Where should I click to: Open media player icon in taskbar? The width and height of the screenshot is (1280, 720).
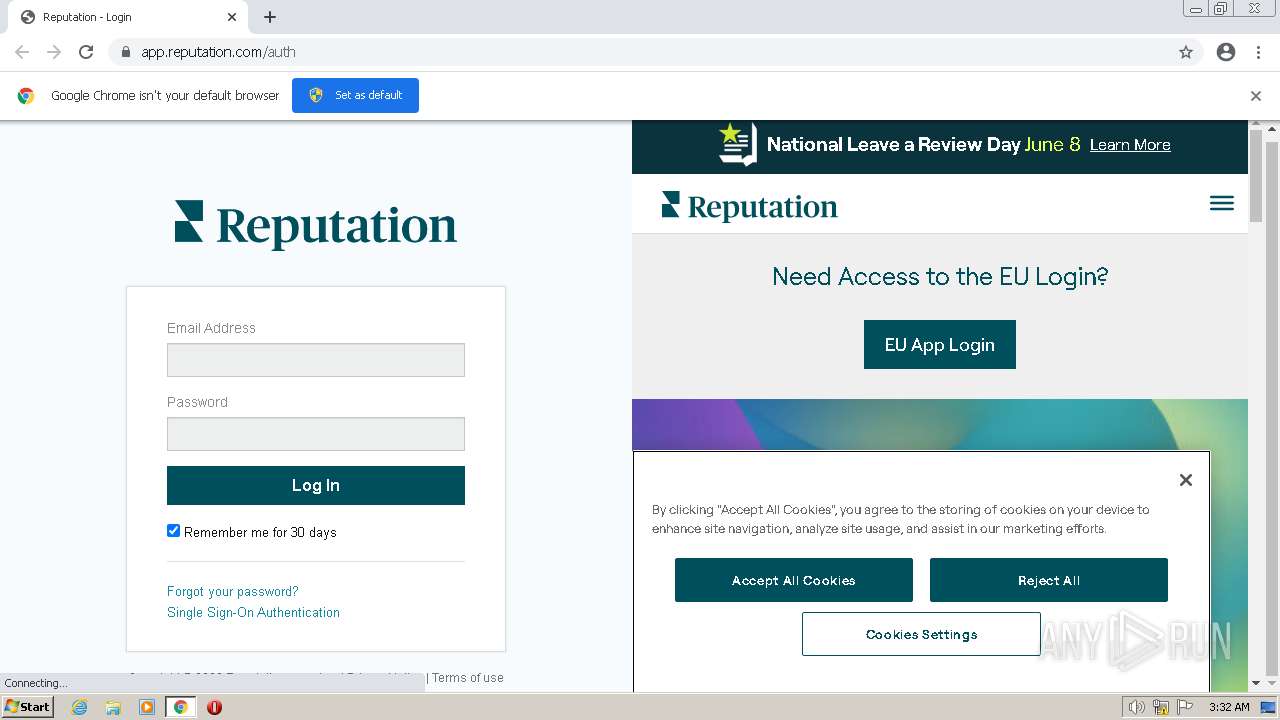click(147, 707)
